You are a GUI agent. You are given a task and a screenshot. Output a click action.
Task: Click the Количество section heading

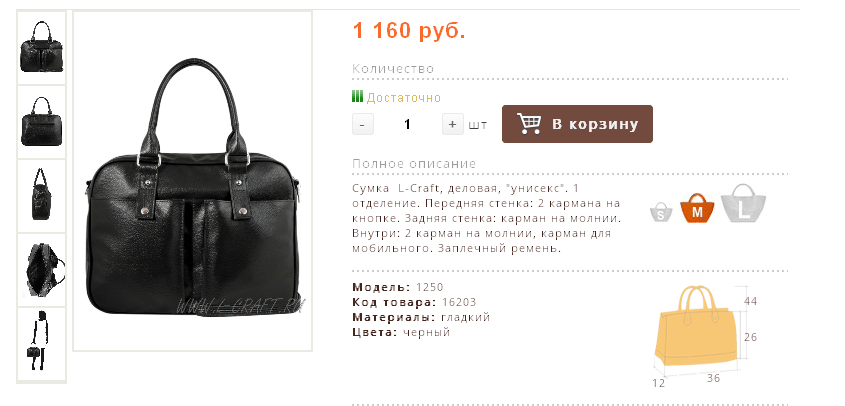tap(393, 69)
